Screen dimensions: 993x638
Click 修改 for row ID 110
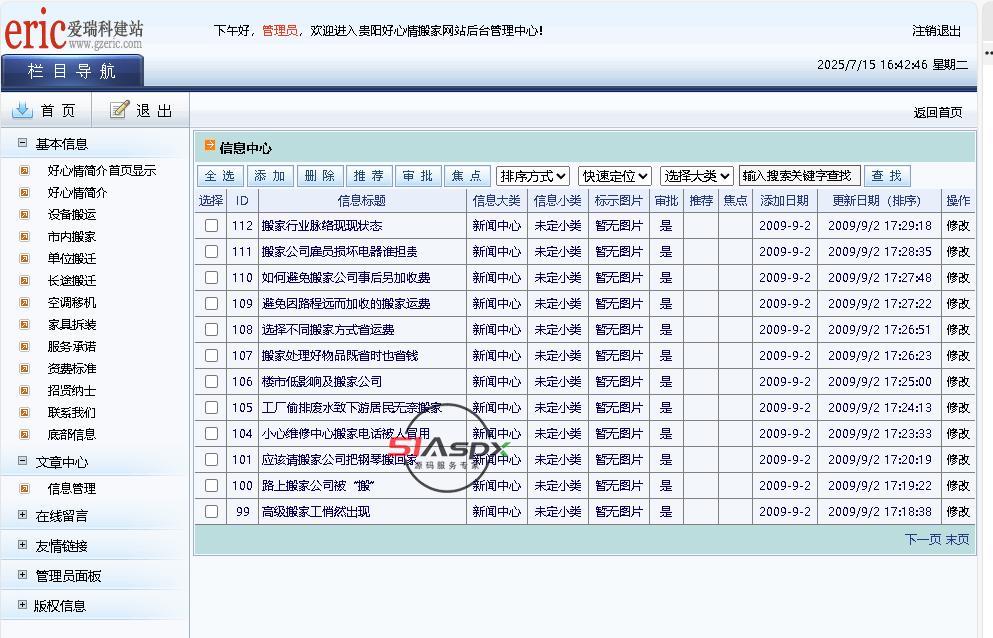tap(957, 278)
